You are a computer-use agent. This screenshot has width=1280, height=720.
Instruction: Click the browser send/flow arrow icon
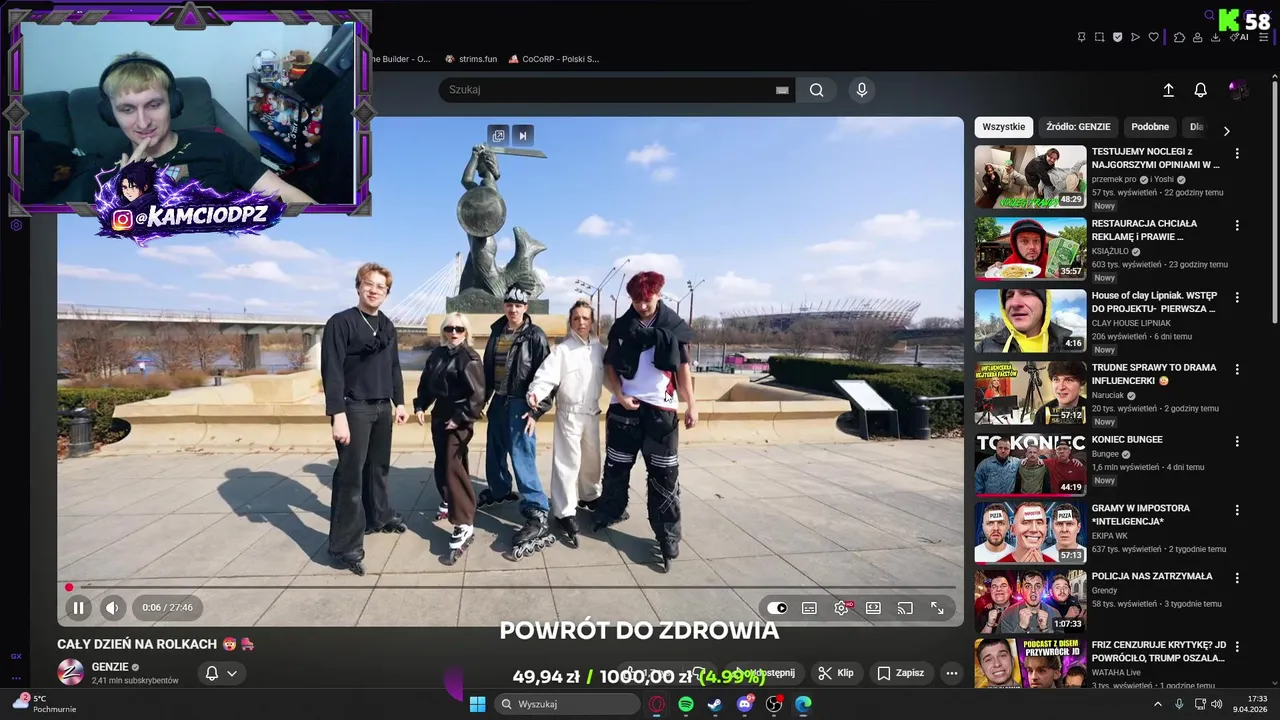point(1135,37)
